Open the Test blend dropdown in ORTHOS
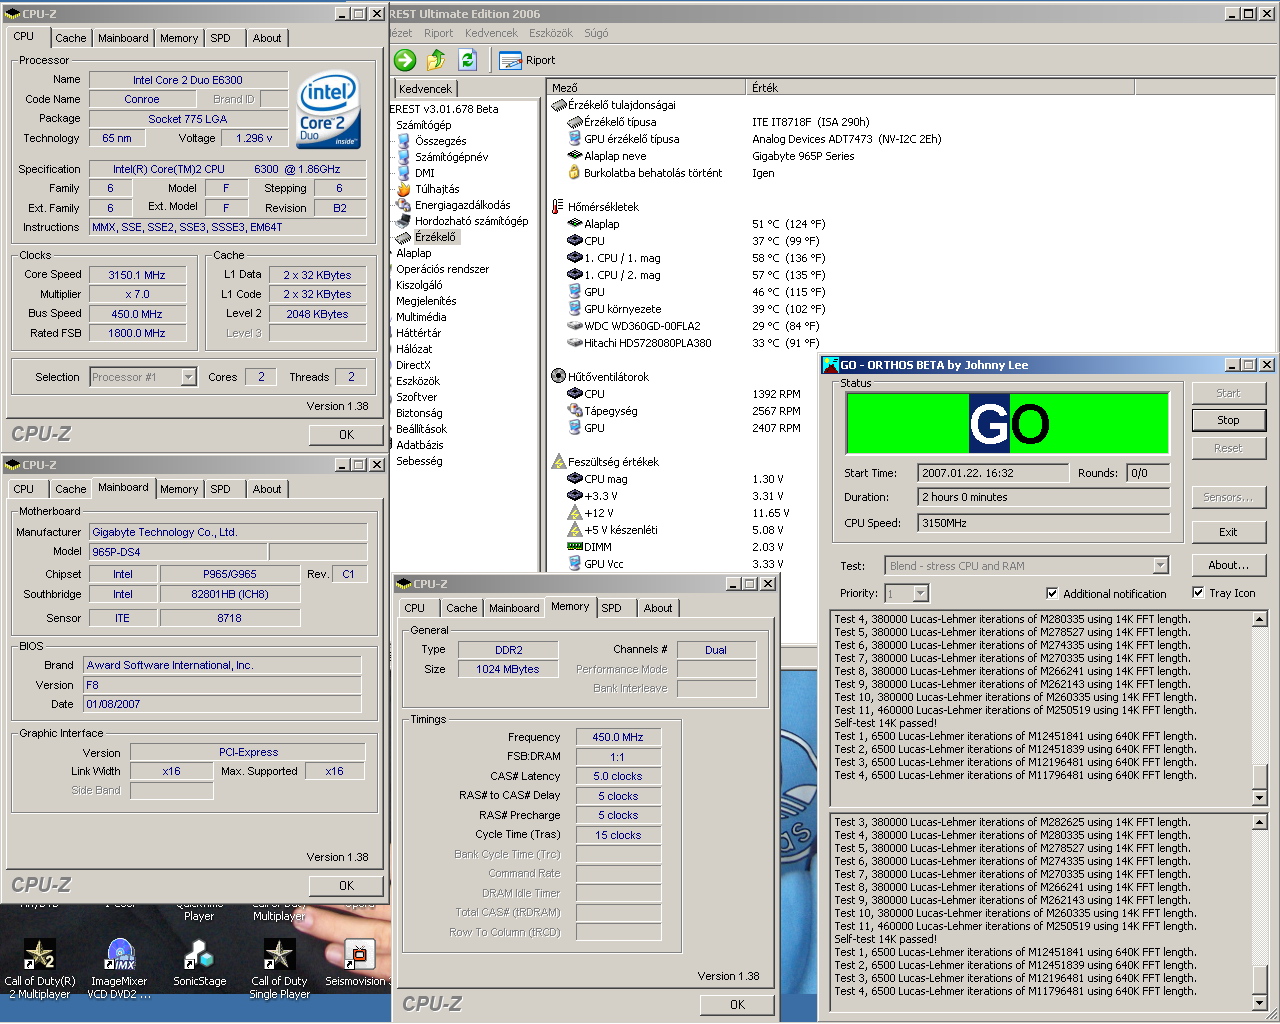Screen dimensions: 1280x1024 pos(1160,566)
